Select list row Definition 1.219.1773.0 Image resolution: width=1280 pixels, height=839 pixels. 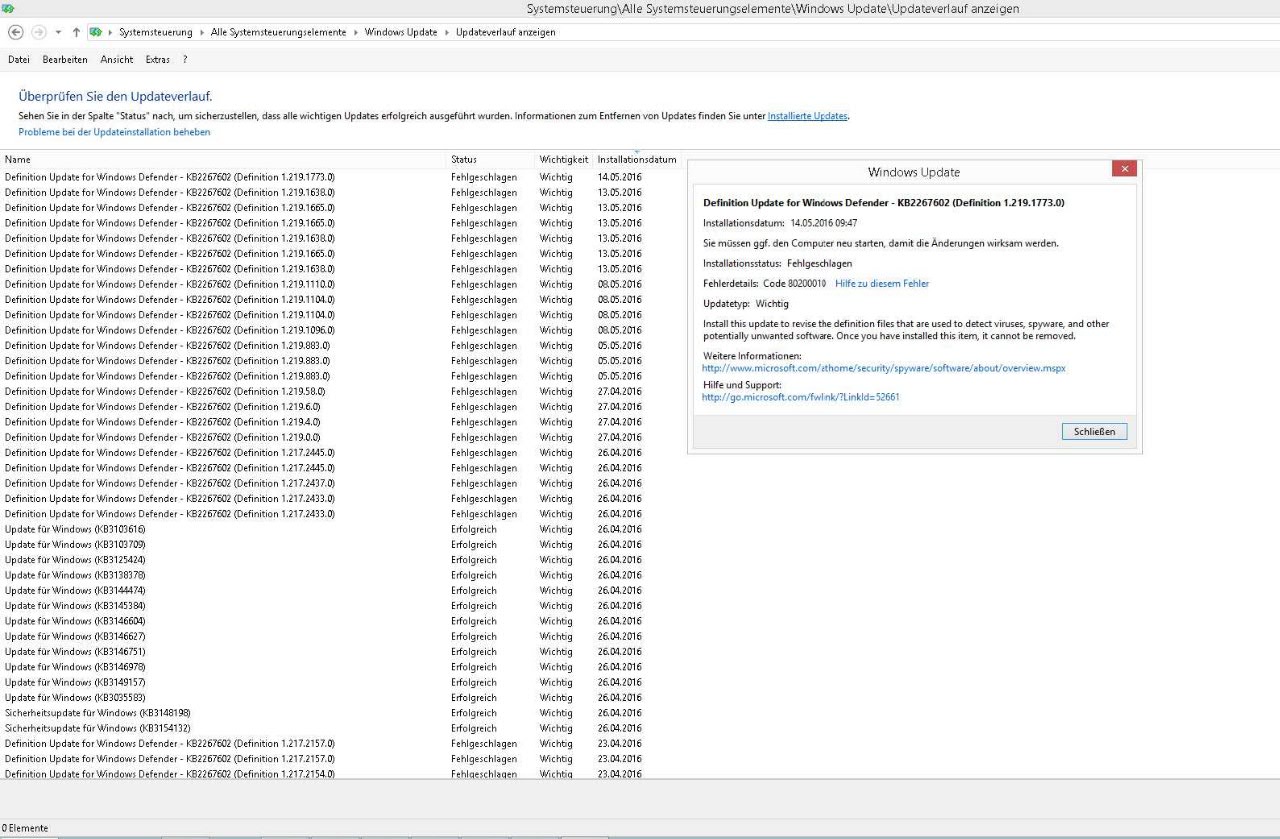(x=323, y=177)
